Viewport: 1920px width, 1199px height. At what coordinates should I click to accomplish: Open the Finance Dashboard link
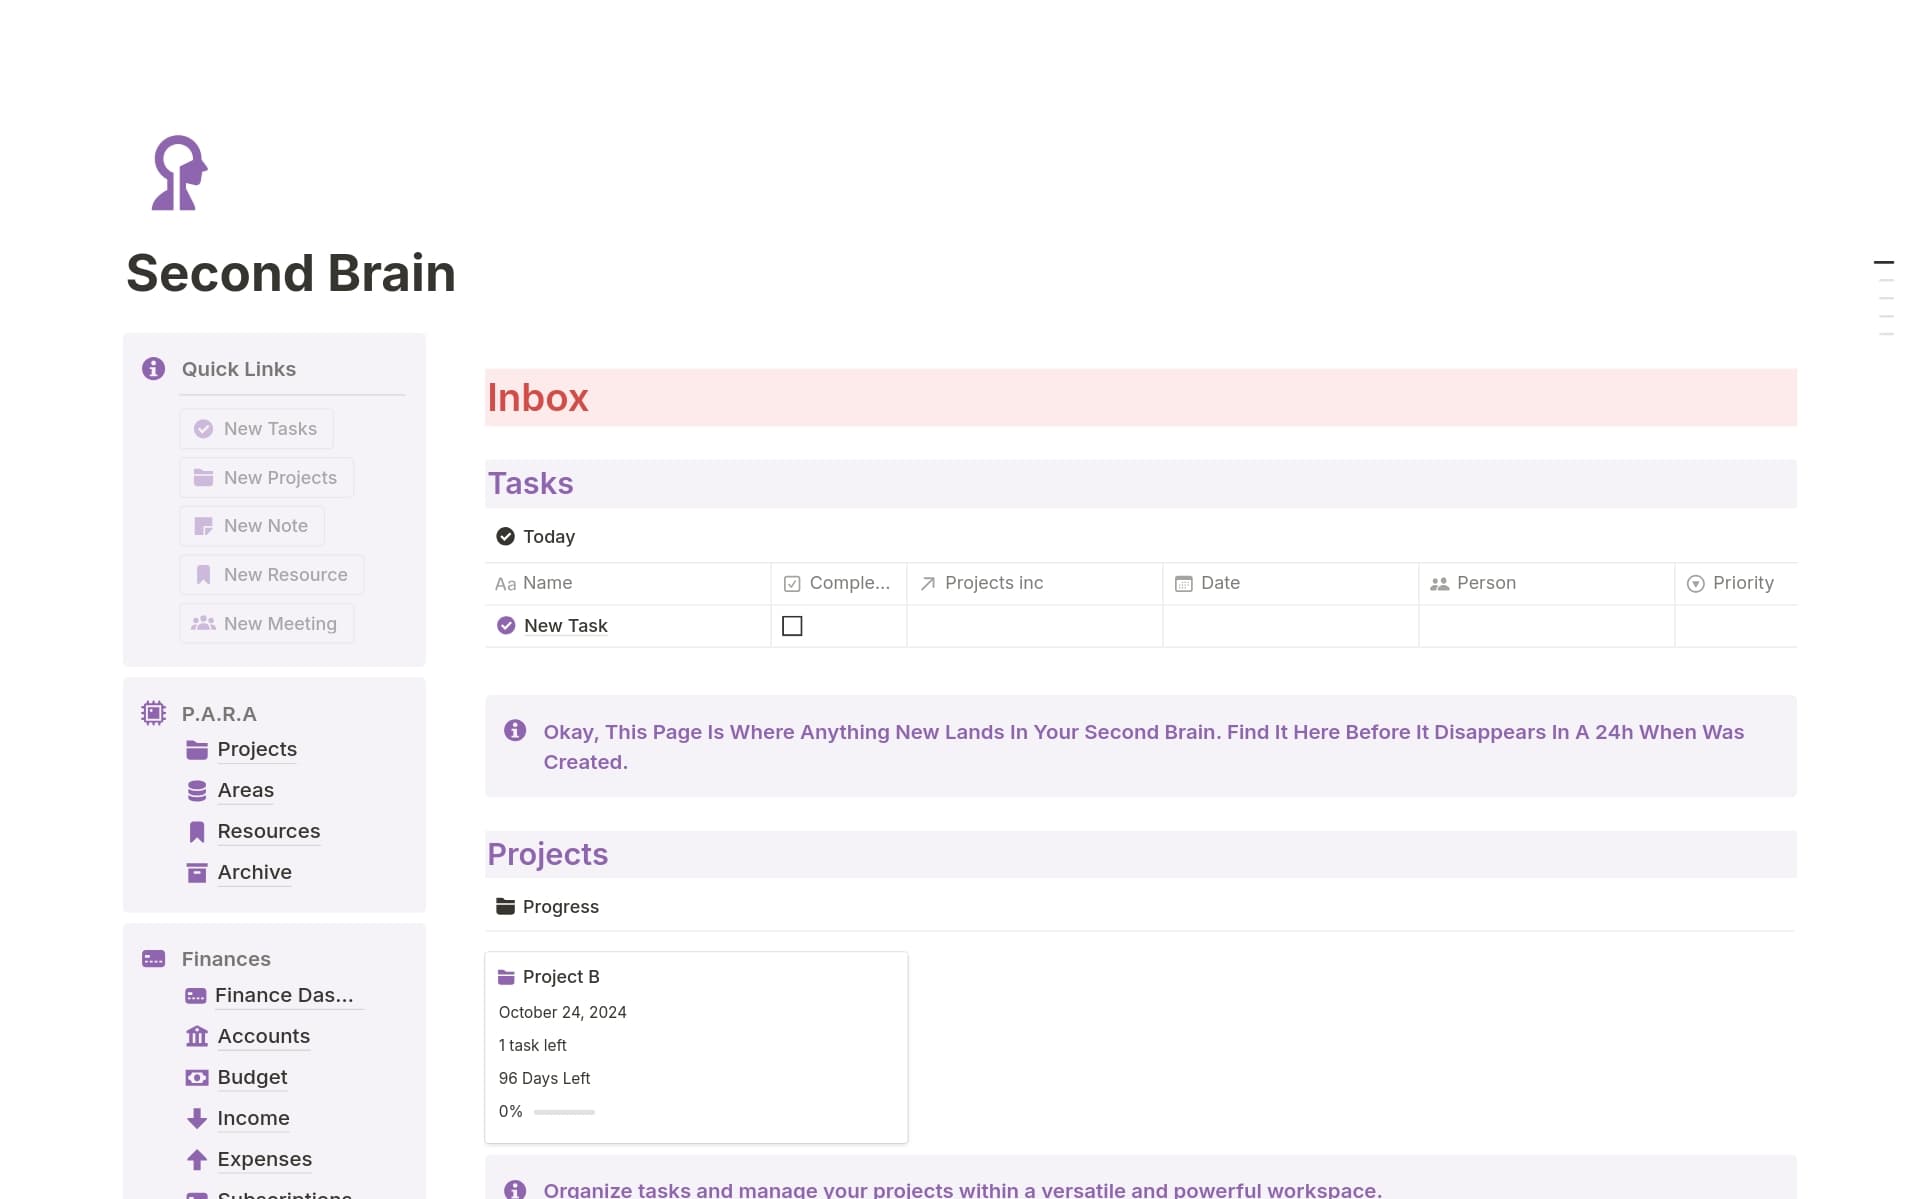pos(284,995)
